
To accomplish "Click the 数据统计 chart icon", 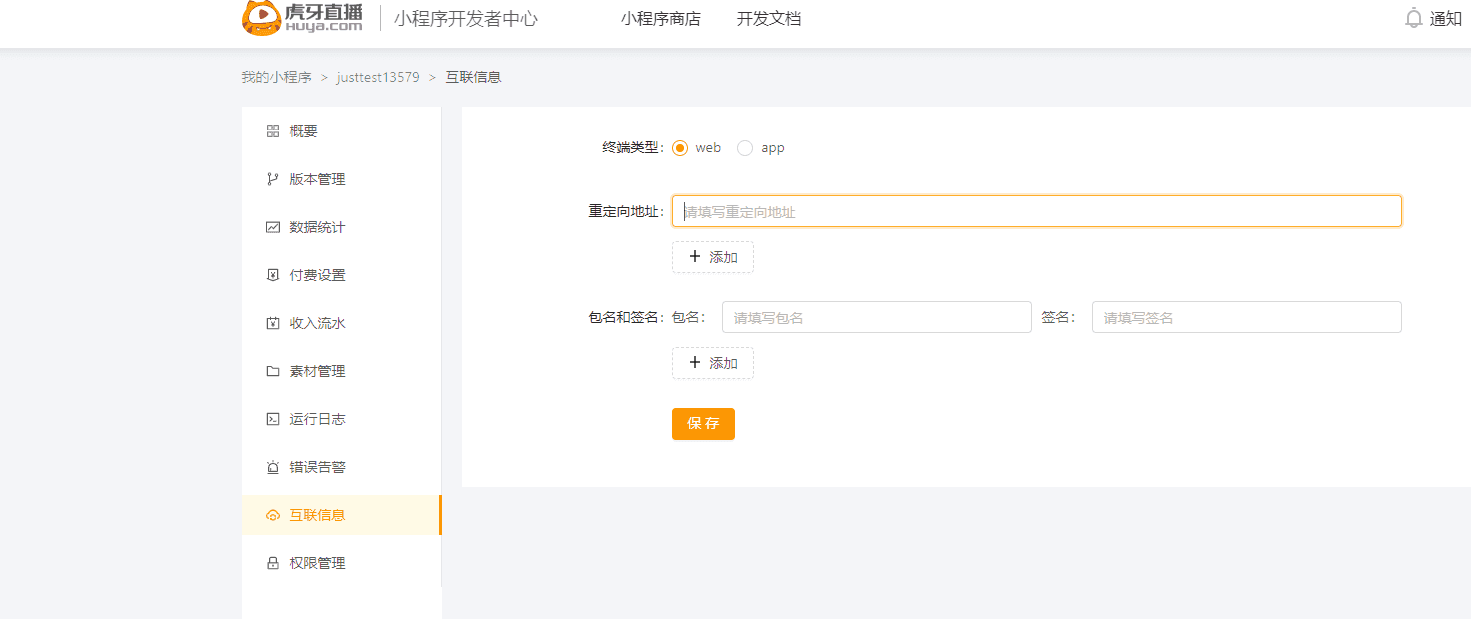I will [272, 227].
